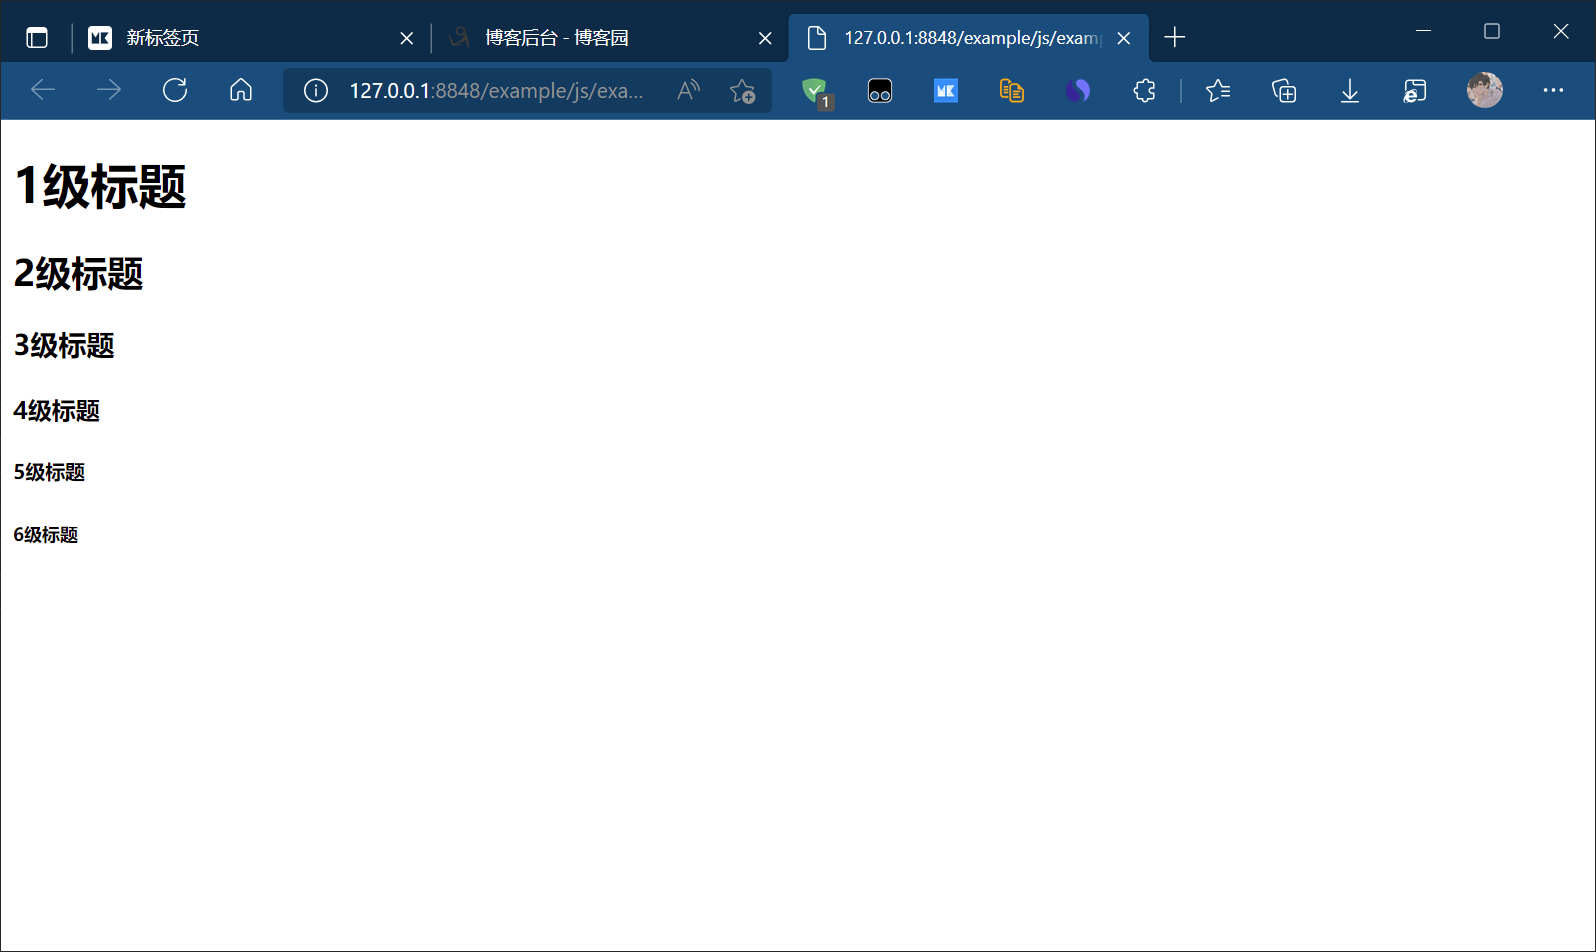
Task: Go back to previous page
Action: pos(43,91)
